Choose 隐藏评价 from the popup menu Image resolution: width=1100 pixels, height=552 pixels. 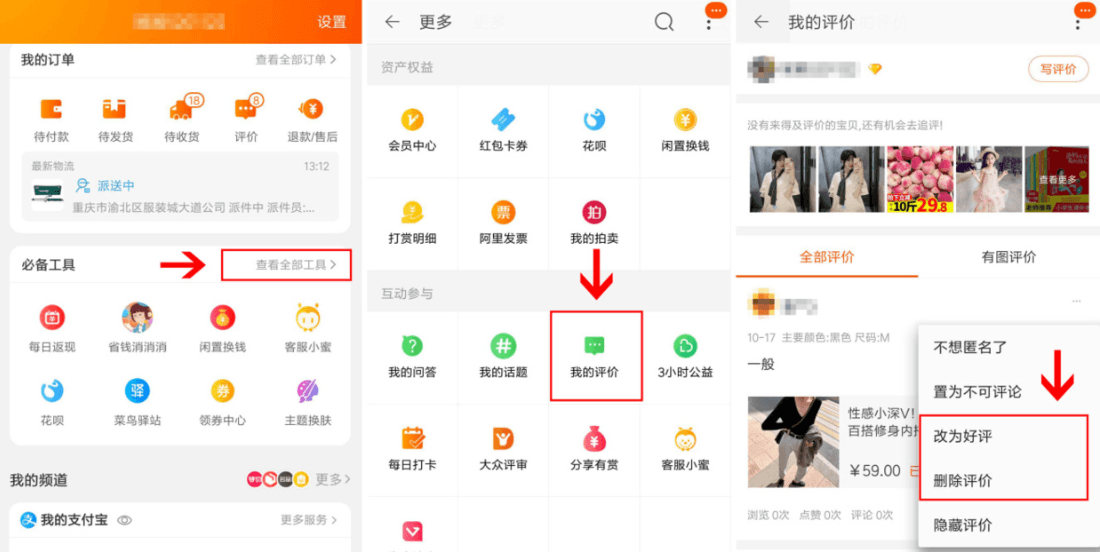pos(962,525)
